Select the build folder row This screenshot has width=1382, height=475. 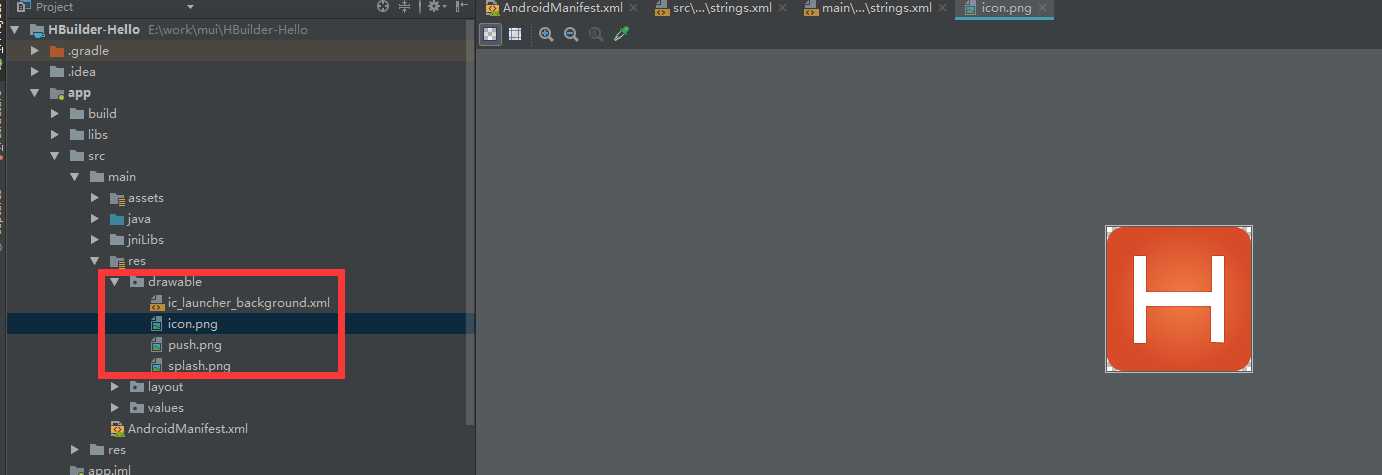pos(236,114)
